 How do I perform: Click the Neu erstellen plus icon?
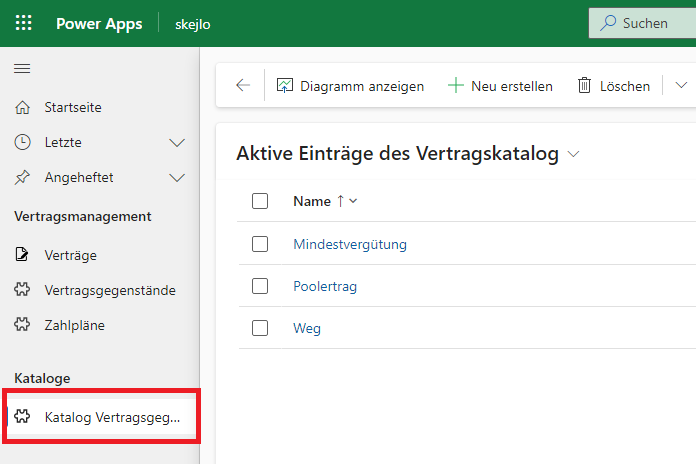(455, 86)
